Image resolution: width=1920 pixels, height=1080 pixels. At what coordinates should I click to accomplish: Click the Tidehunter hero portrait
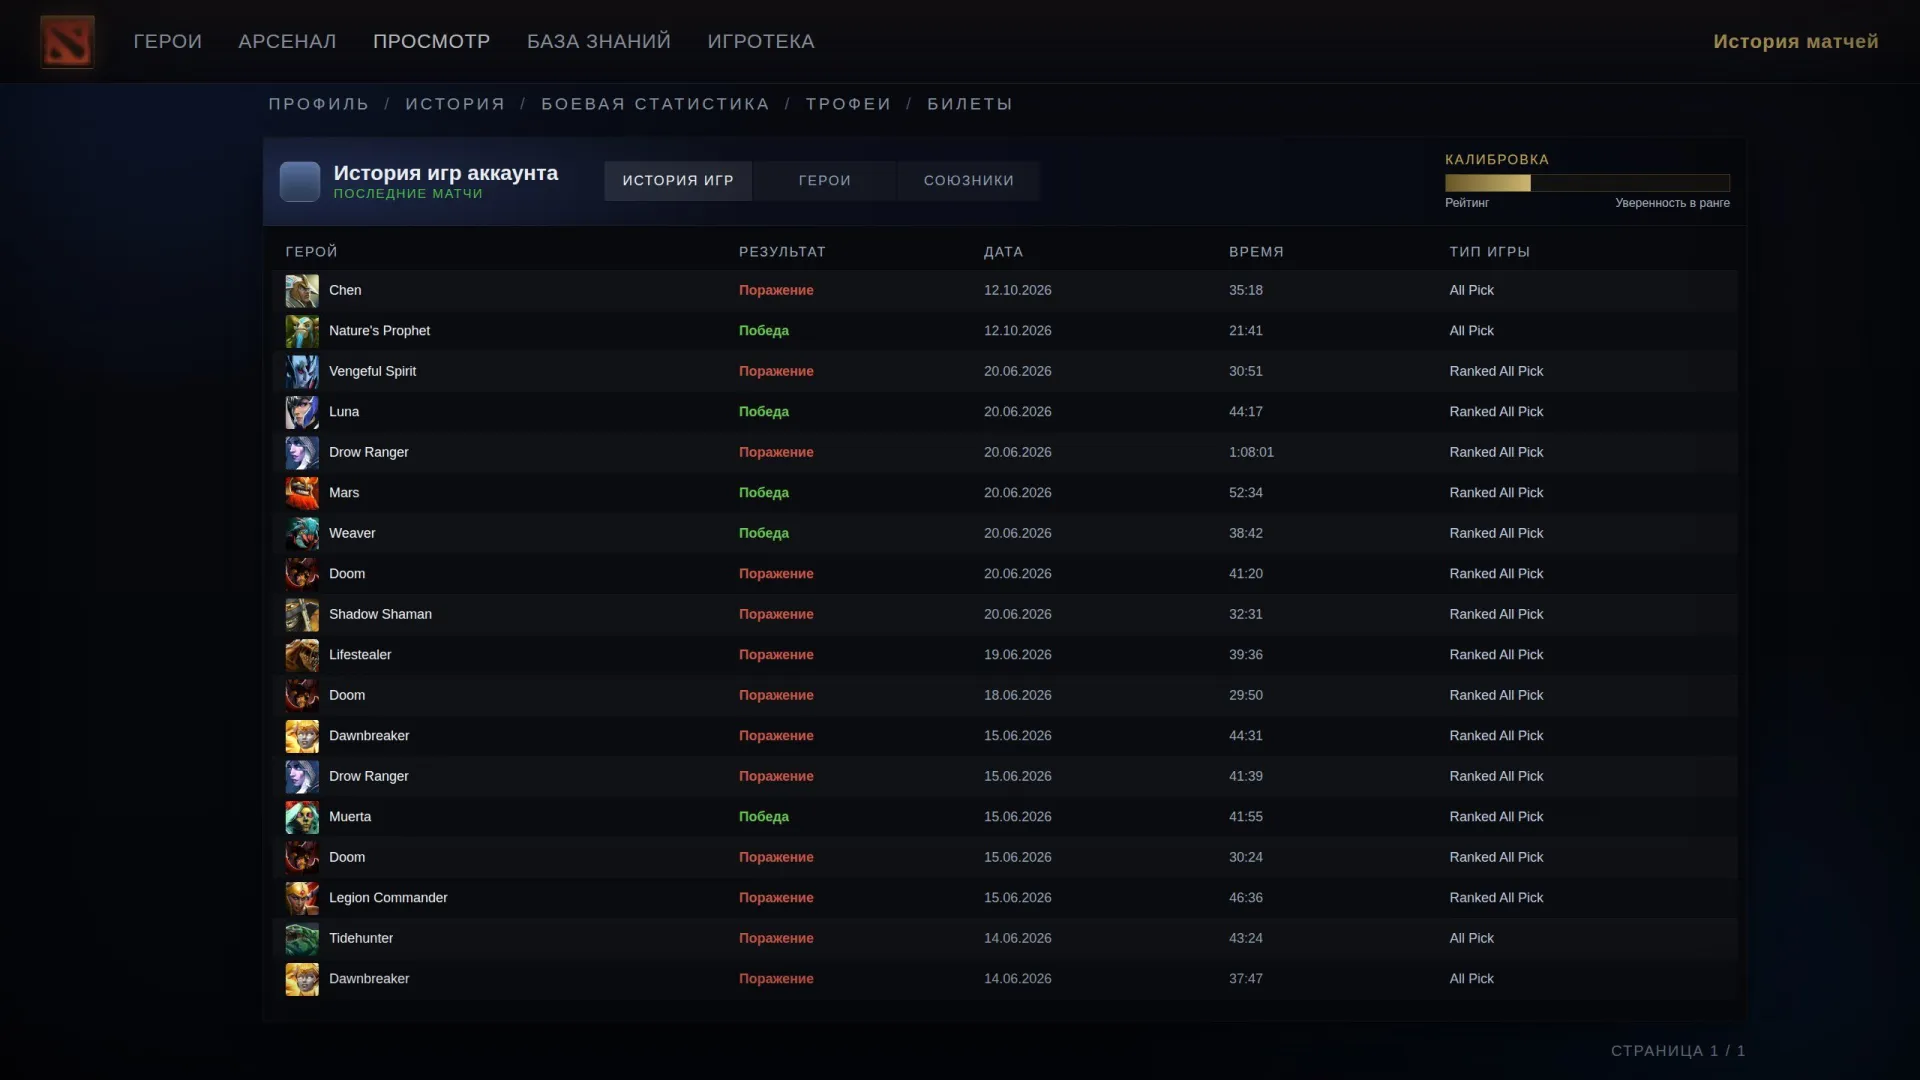click(302, 939)
